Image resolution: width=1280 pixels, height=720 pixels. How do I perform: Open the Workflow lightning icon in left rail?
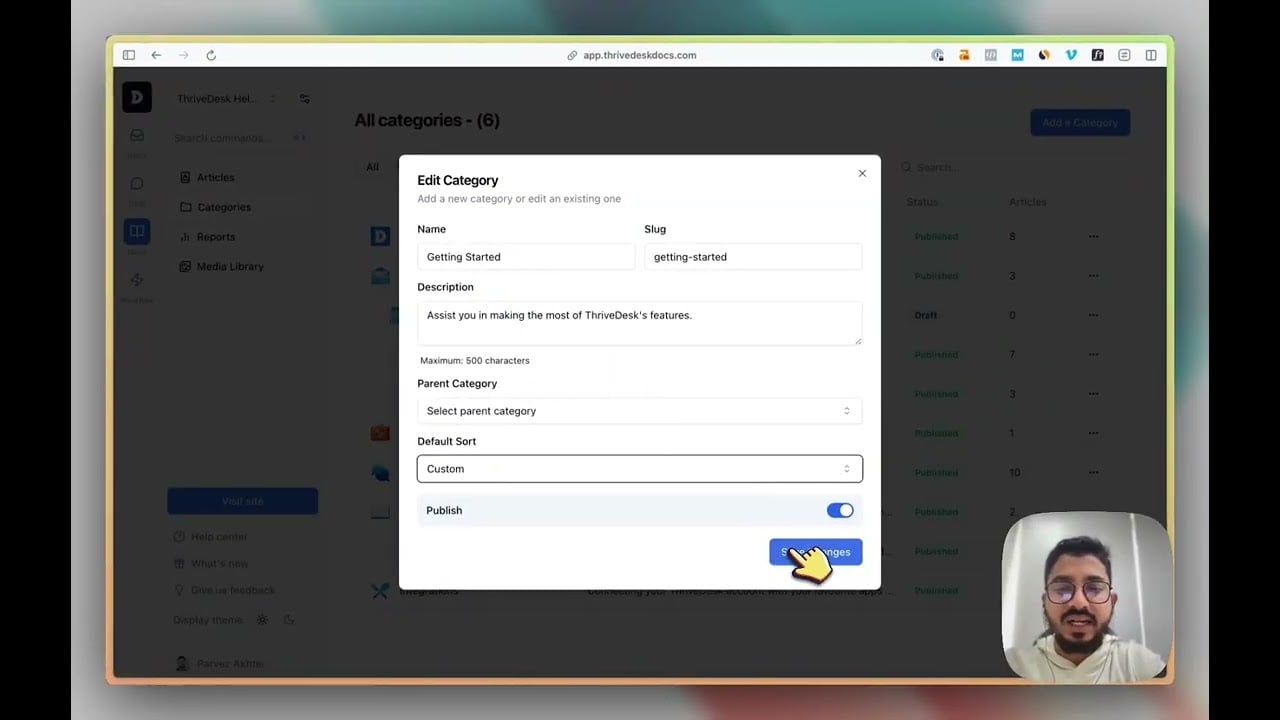click(x=137, y=280)
